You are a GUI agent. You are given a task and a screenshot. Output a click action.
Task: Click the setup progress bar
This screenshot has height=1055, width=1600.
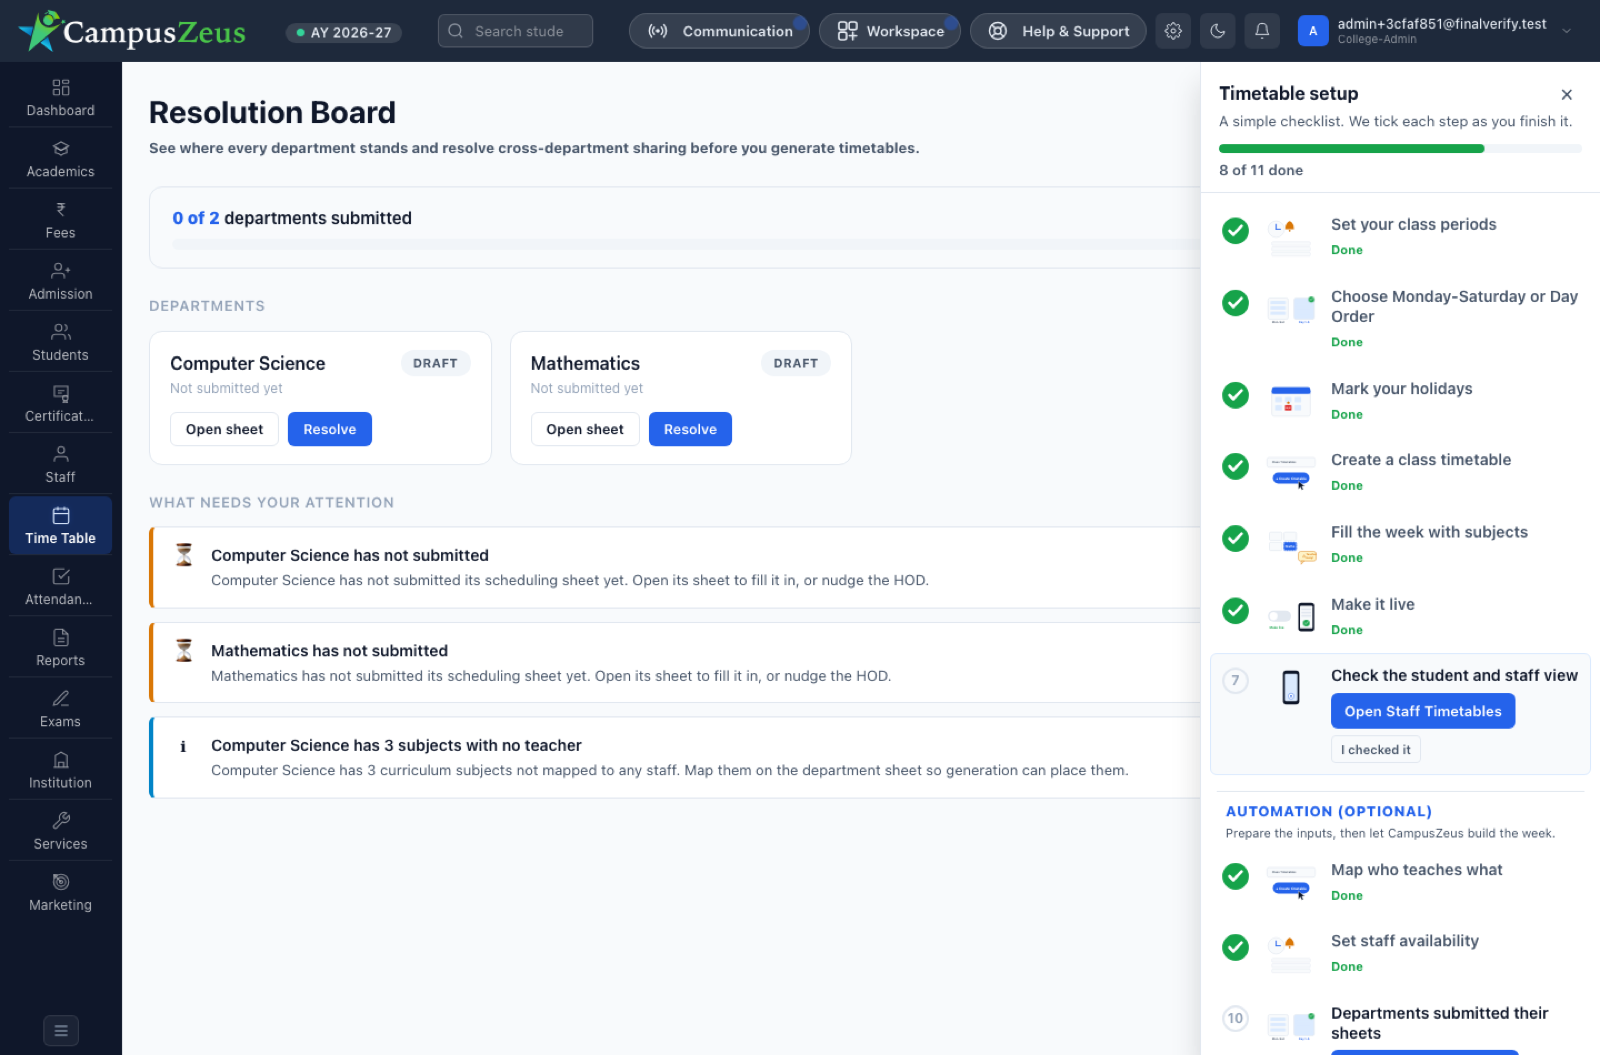1400,149
